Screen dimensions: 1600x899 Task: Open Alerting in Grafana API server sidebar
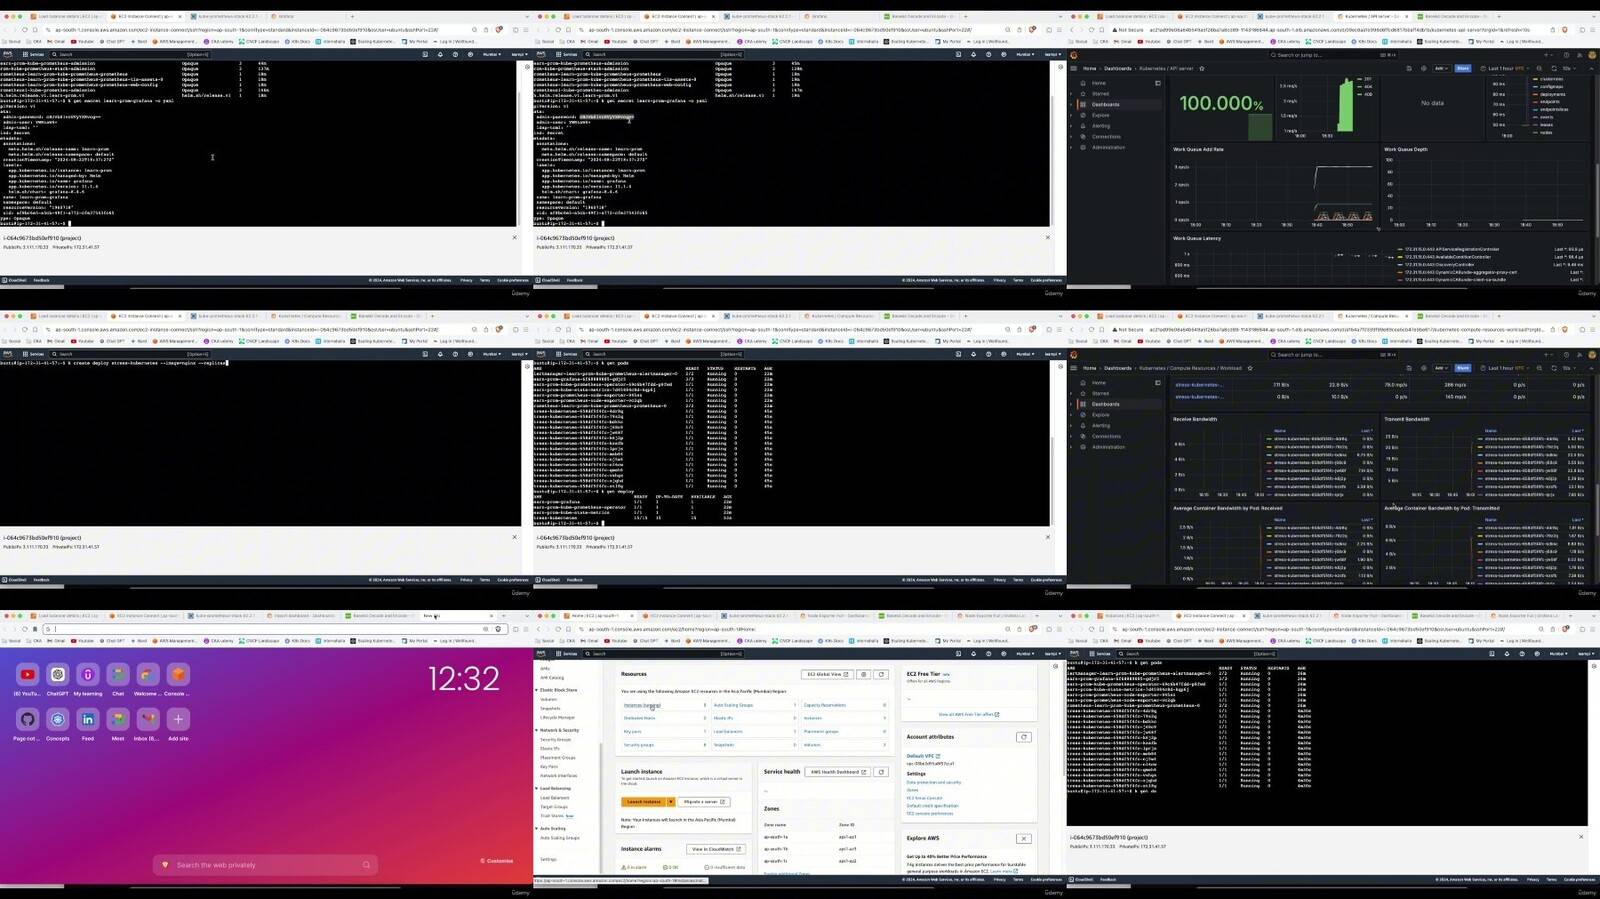pyautogui.click(x=1100, y=126)
